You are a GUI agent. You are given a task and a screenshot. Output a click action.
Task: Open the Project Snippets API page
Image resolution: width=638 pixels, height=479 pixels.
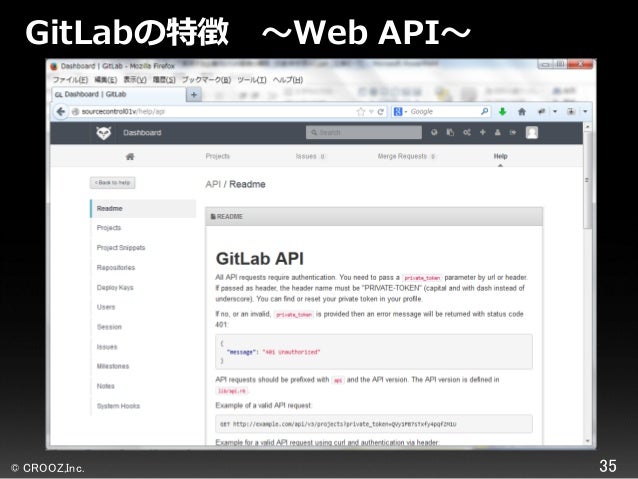point(121,247)
